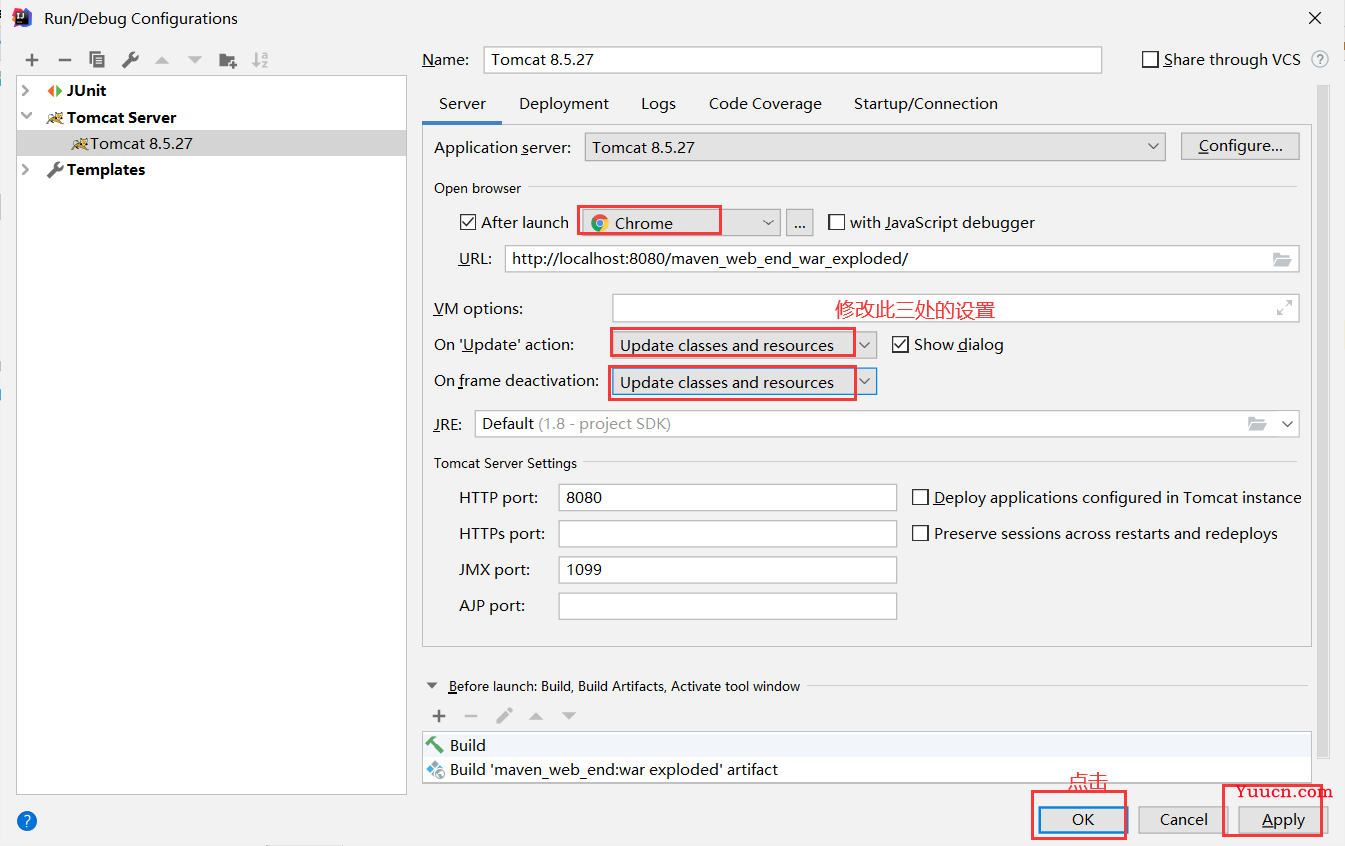The image size is (1345, 846).
Task: Click AJP port field
Action: pos(727,606)
